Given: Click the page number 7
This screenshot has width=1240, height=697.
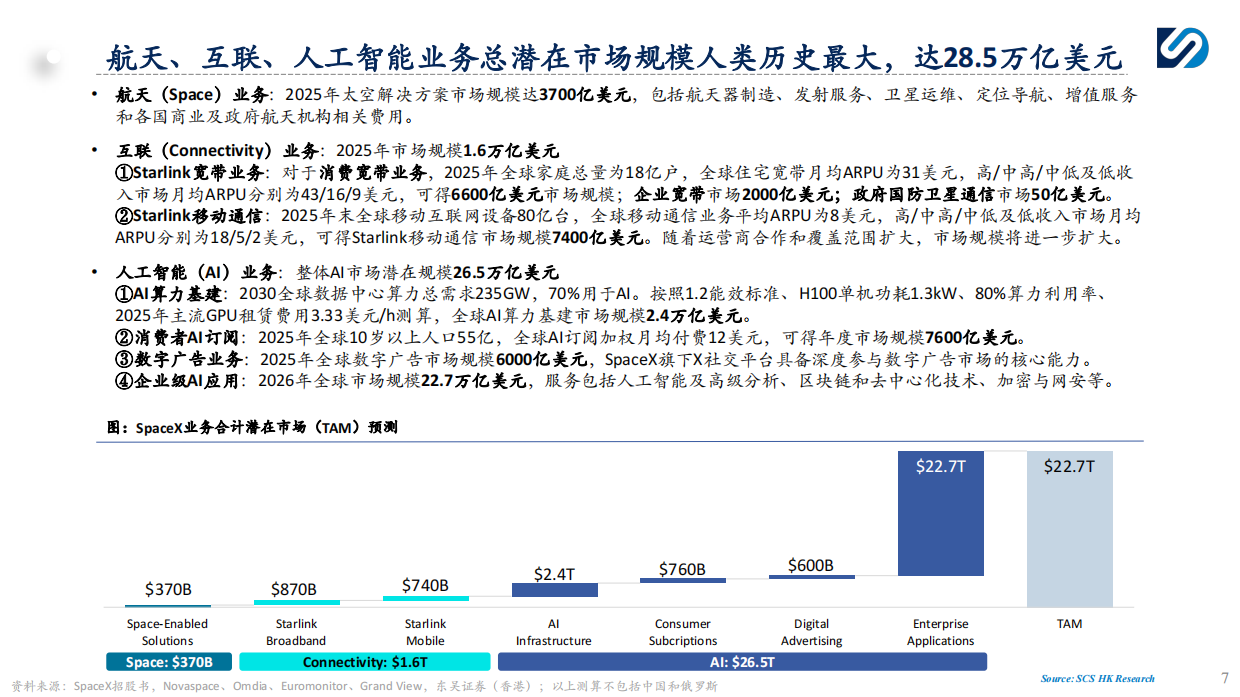Looking at the screenshot, I should 1224,677.
